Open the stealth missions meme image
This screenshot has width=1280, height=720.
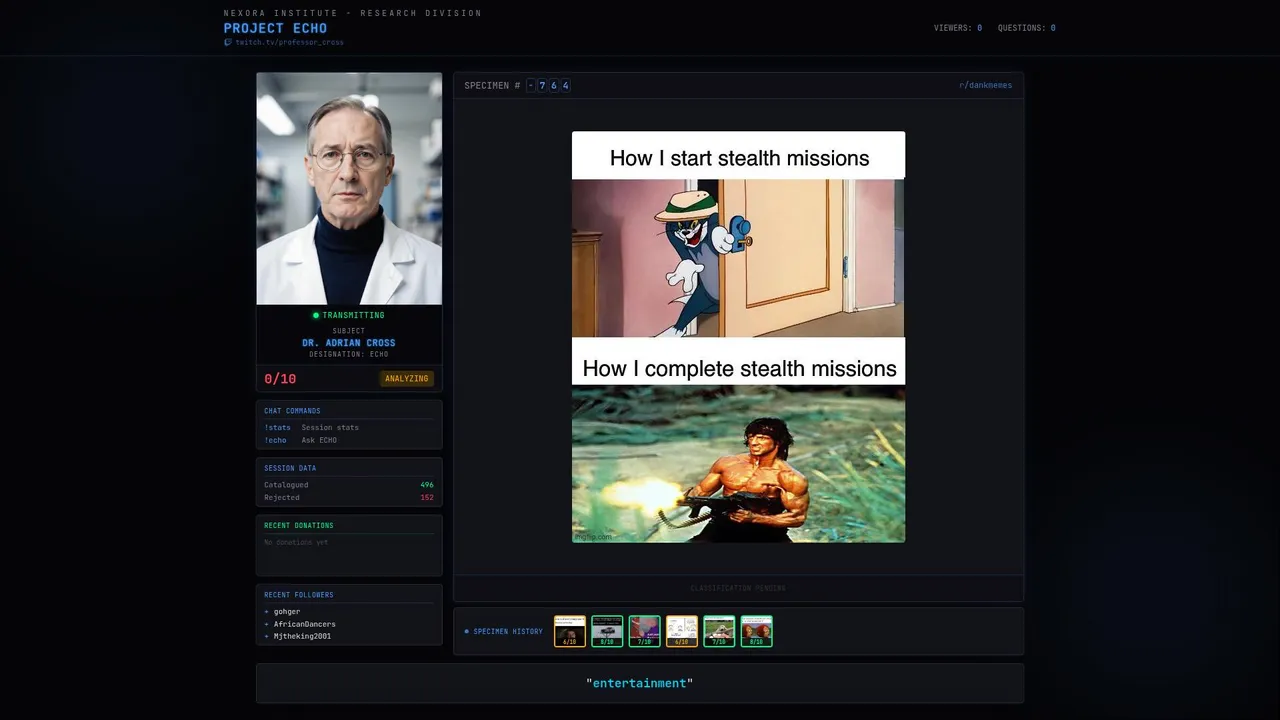(x=738, y=337)
